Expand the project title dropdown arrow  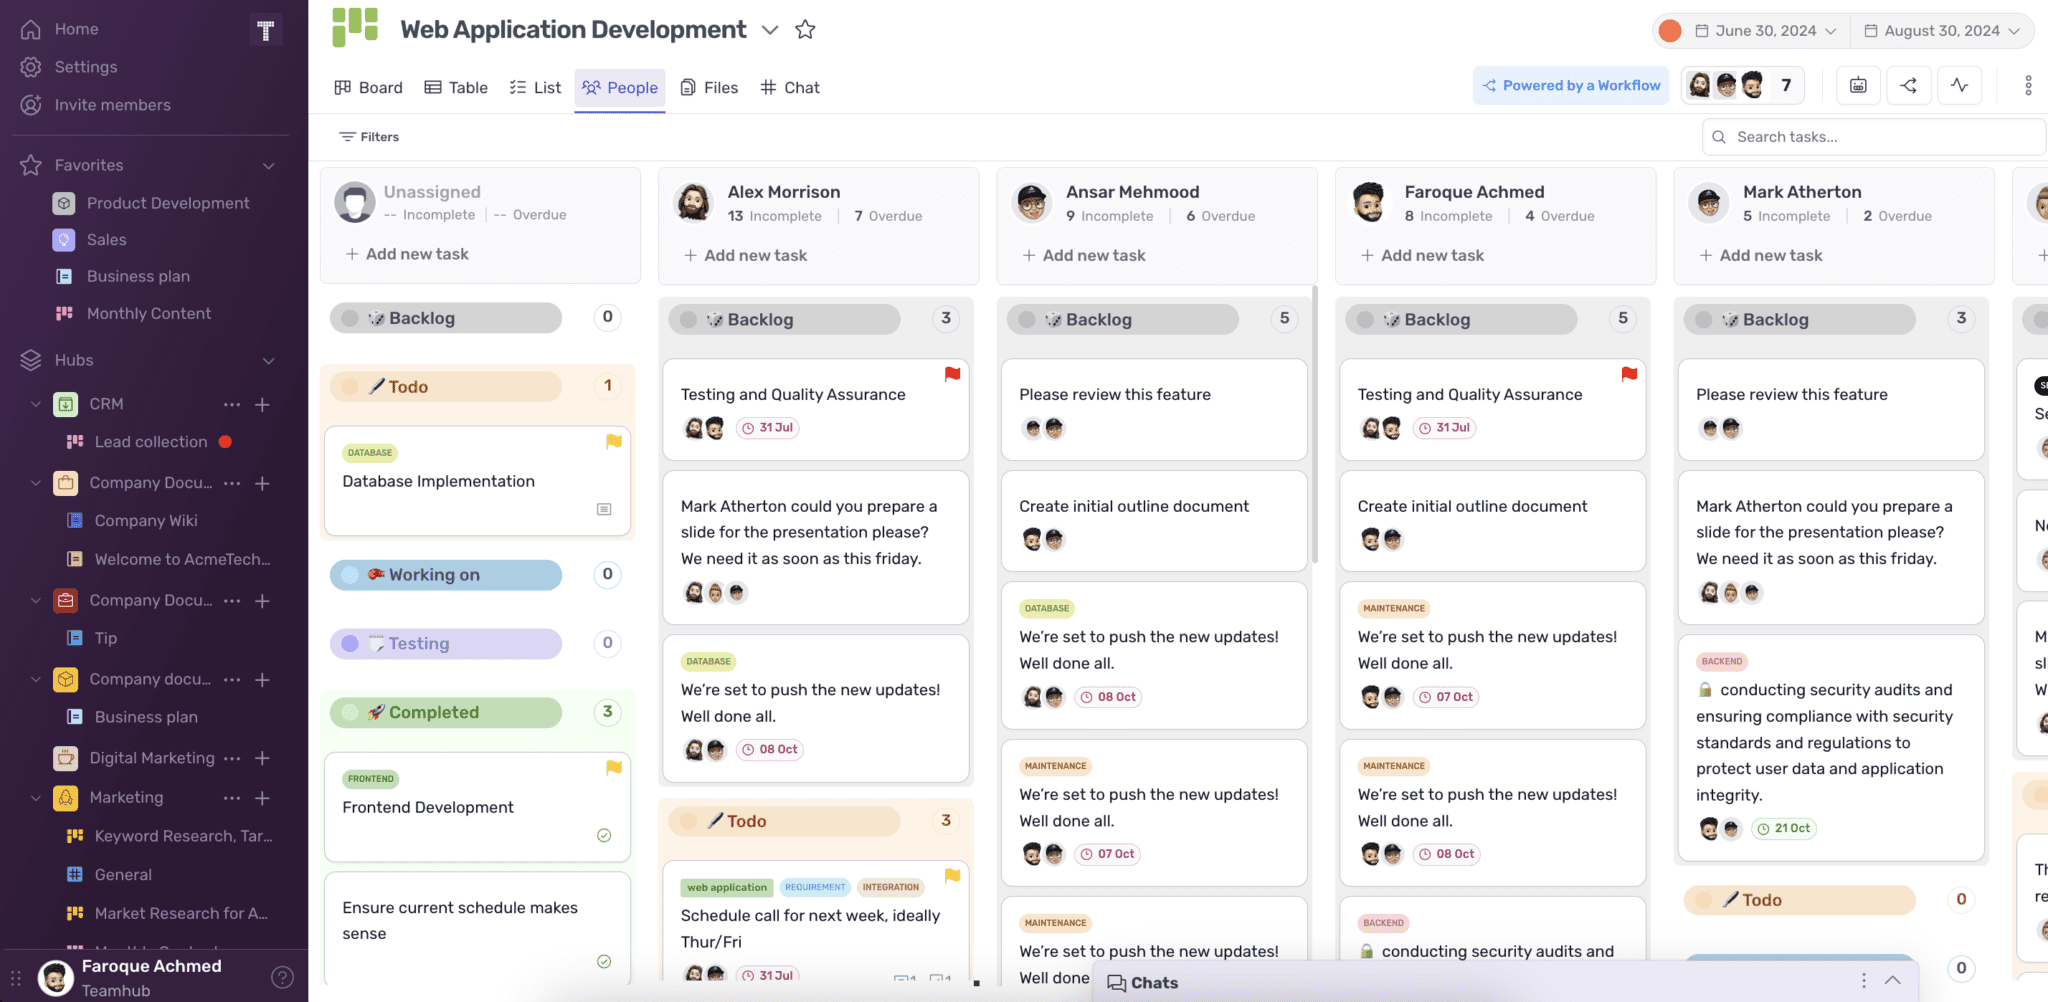point(770,30)
